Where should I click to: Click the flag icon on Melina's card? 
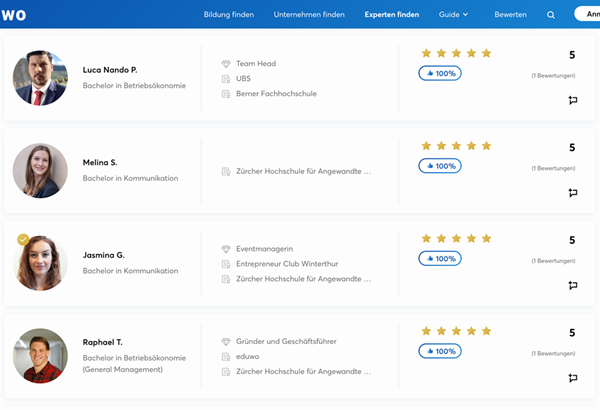(x=573, y=193)
